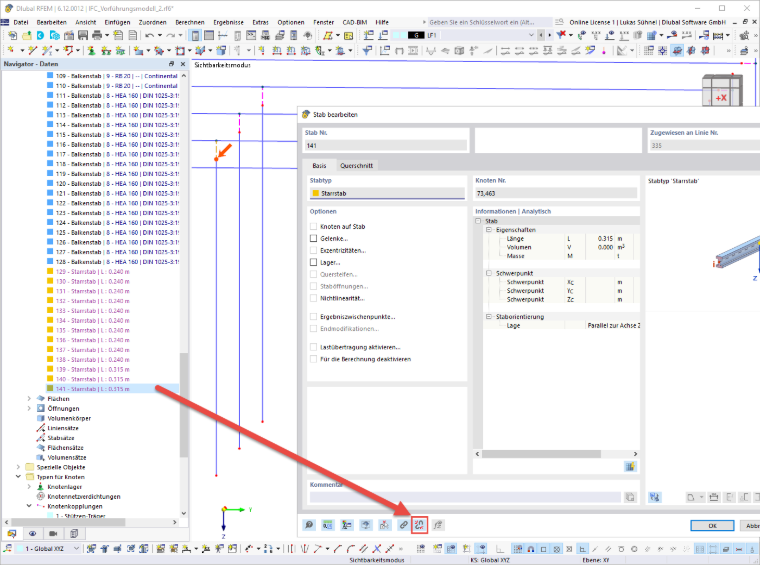Click the blue X snap icon in bottom toolbar

point(377,549)
